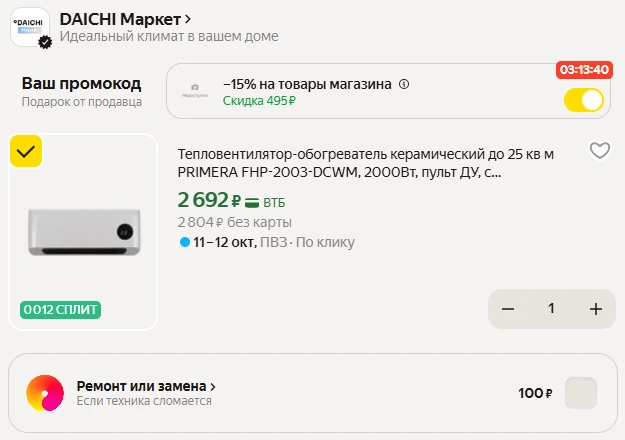Image resolution: width=625 pixels, height=440 pixels.
Task: Click the DAICHI Маркет store logo
Action: [x=30, y=27]
